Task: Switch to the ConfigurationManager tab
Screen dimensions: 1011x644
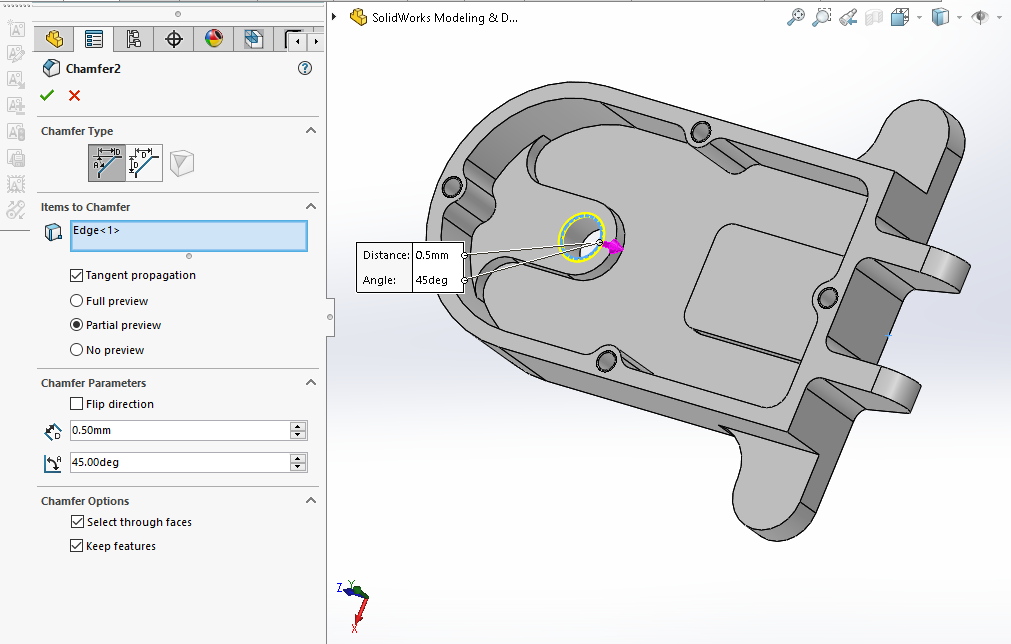Action: (133, 40)
